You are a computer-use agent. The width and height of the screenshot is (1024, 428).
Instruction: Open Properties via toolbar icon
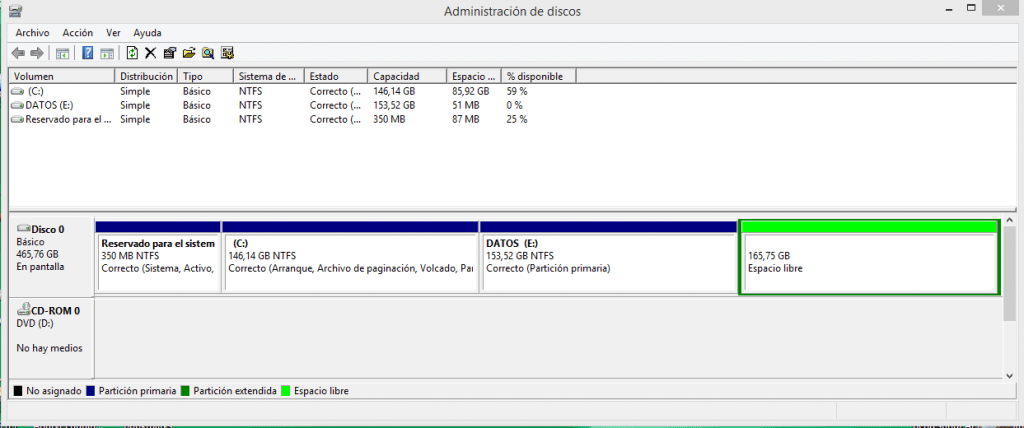click(169, 53)
